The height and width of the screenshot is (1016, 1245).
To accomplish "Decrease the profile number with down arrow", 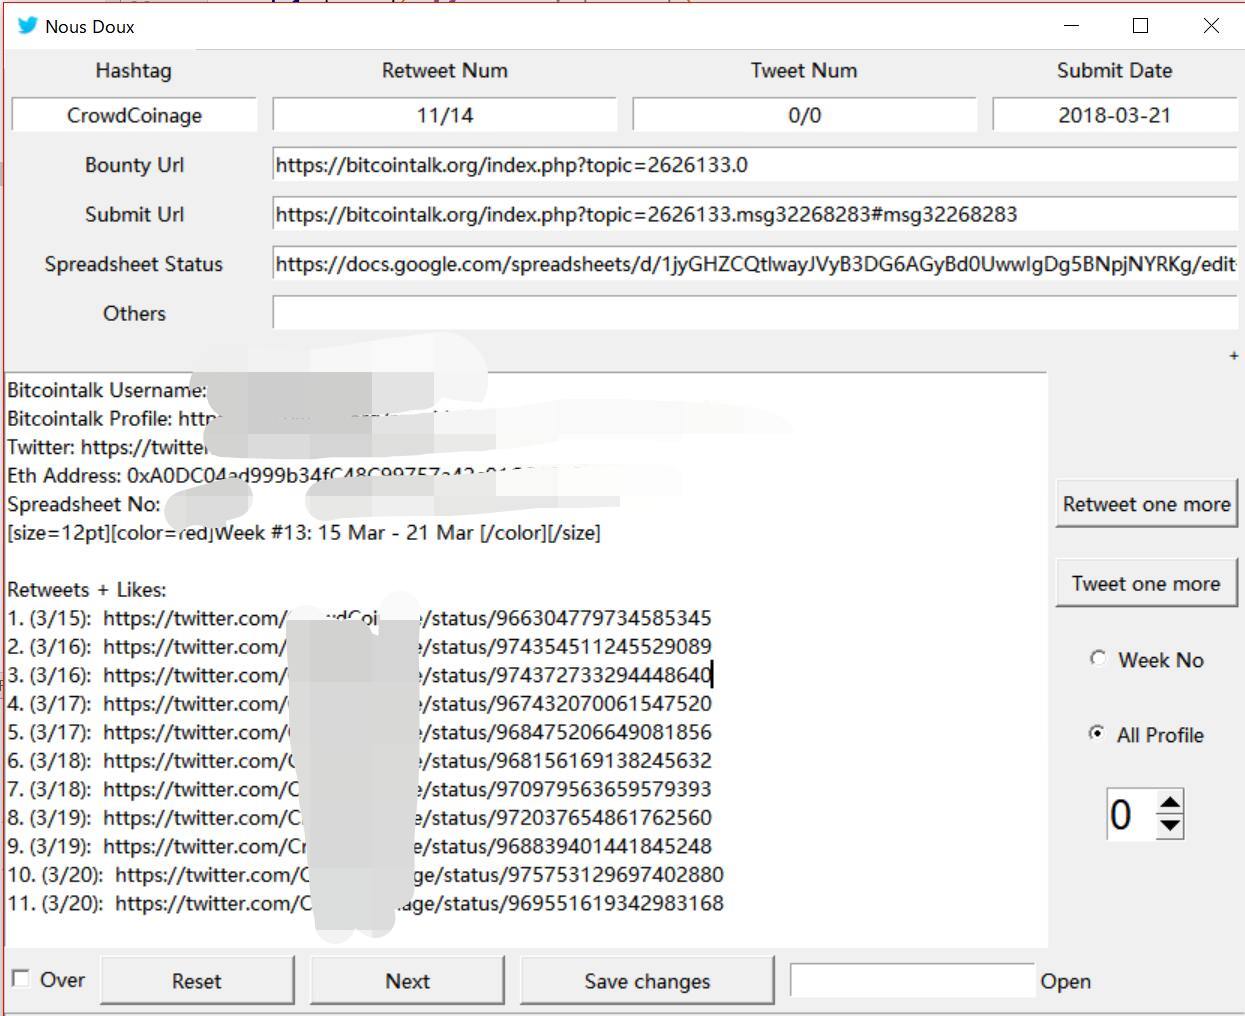I will tap(1170, 826).
